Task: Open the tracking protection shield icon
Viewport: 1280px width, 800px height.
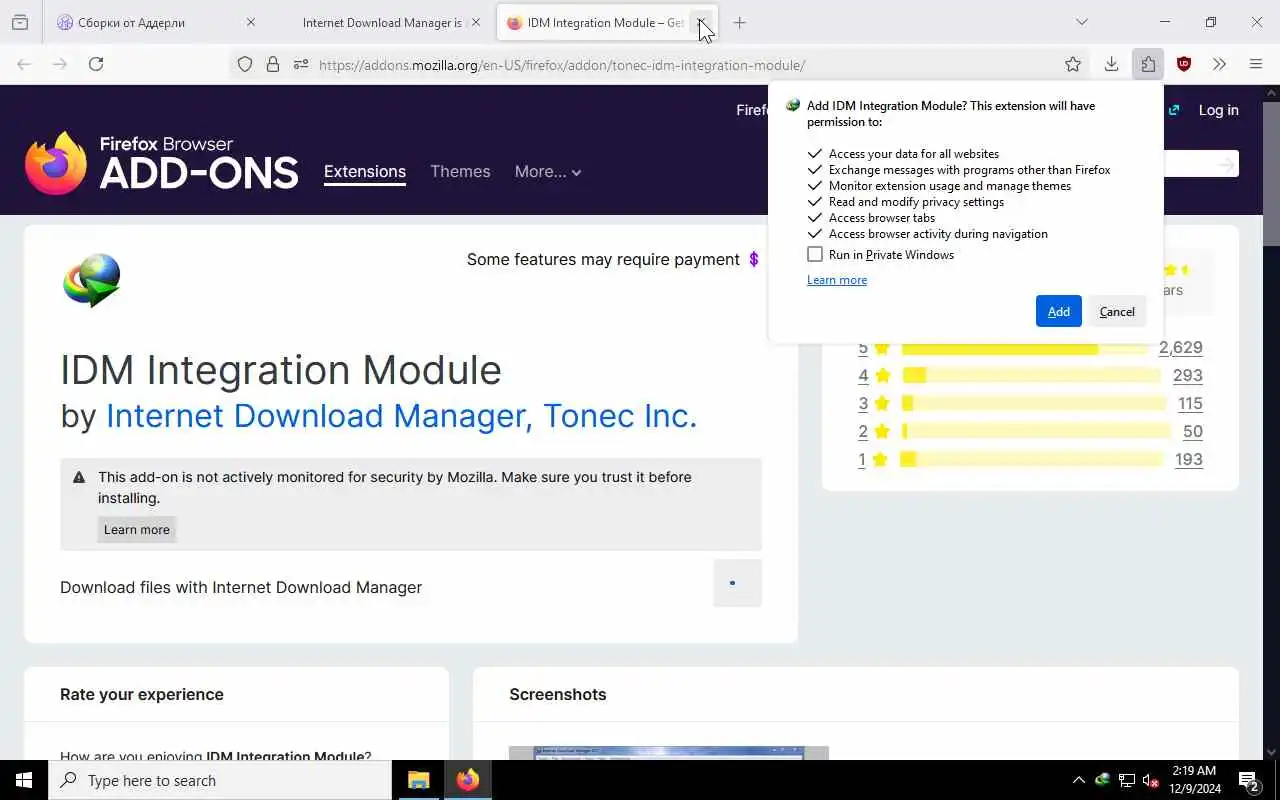Action: pos(245,65)
